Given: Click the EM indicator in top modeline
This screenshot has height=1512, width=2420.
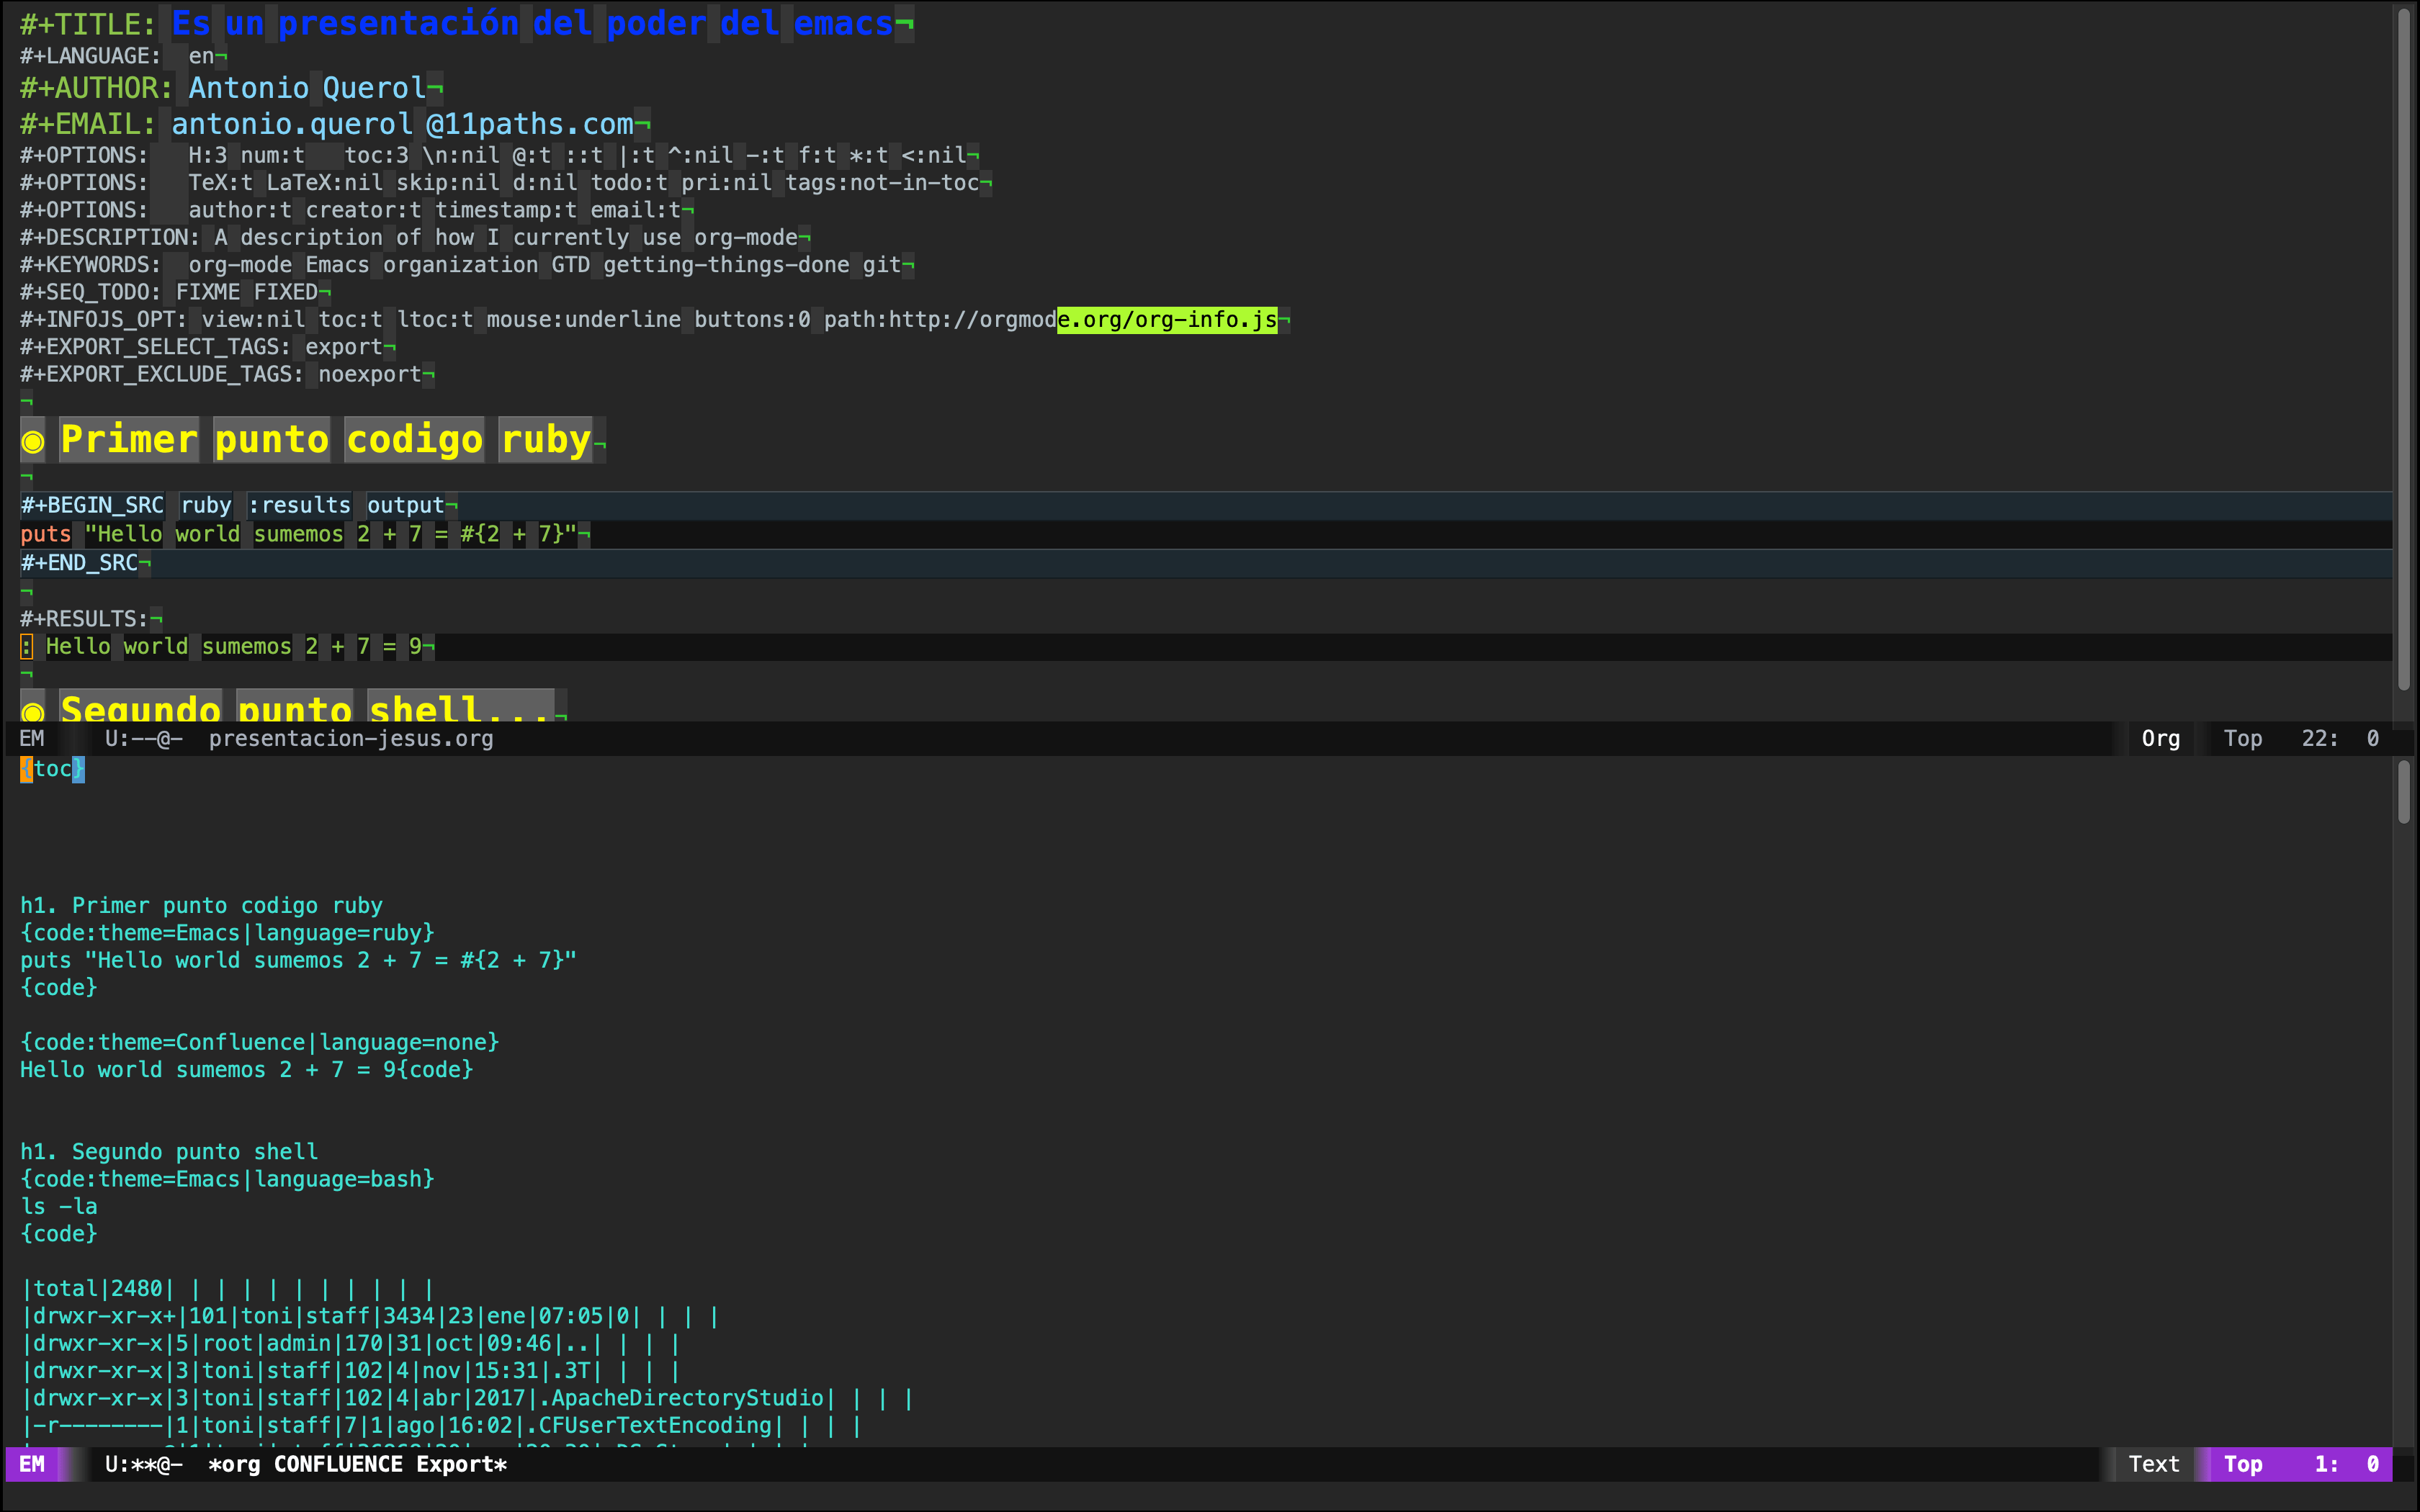Looking at the screenshot, I should coord(32,738).
